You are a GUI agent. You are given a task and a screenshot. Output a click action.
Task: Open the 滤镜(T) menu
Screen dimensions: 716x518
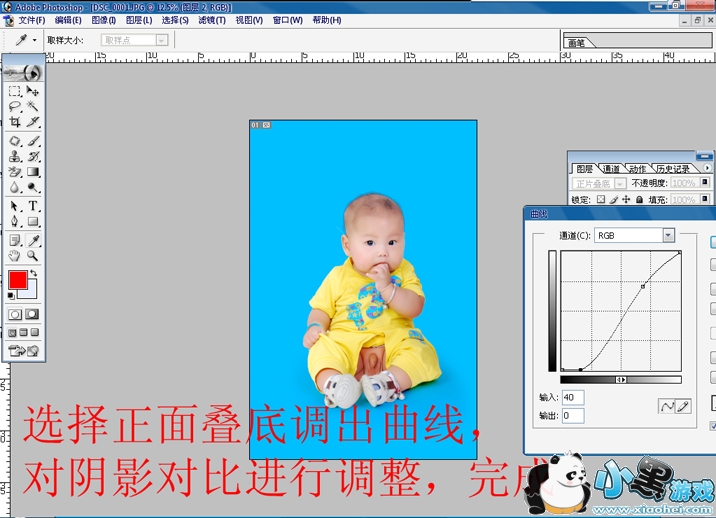tap(212, 20)
